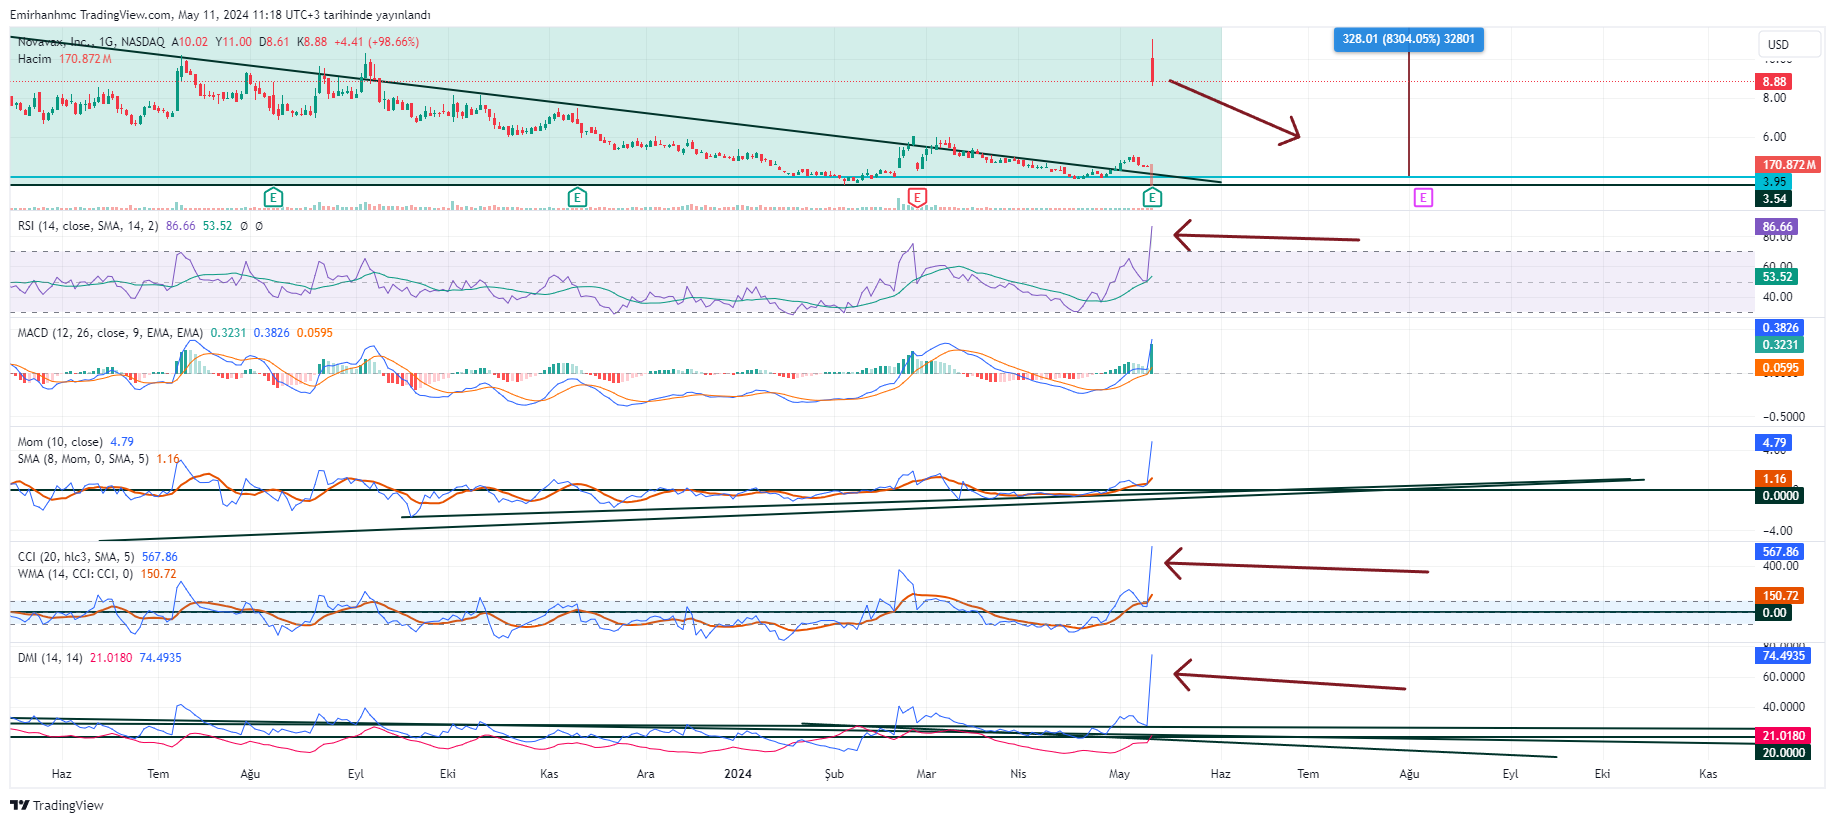Click the black 3.54 price line label

pos(1774,199)
